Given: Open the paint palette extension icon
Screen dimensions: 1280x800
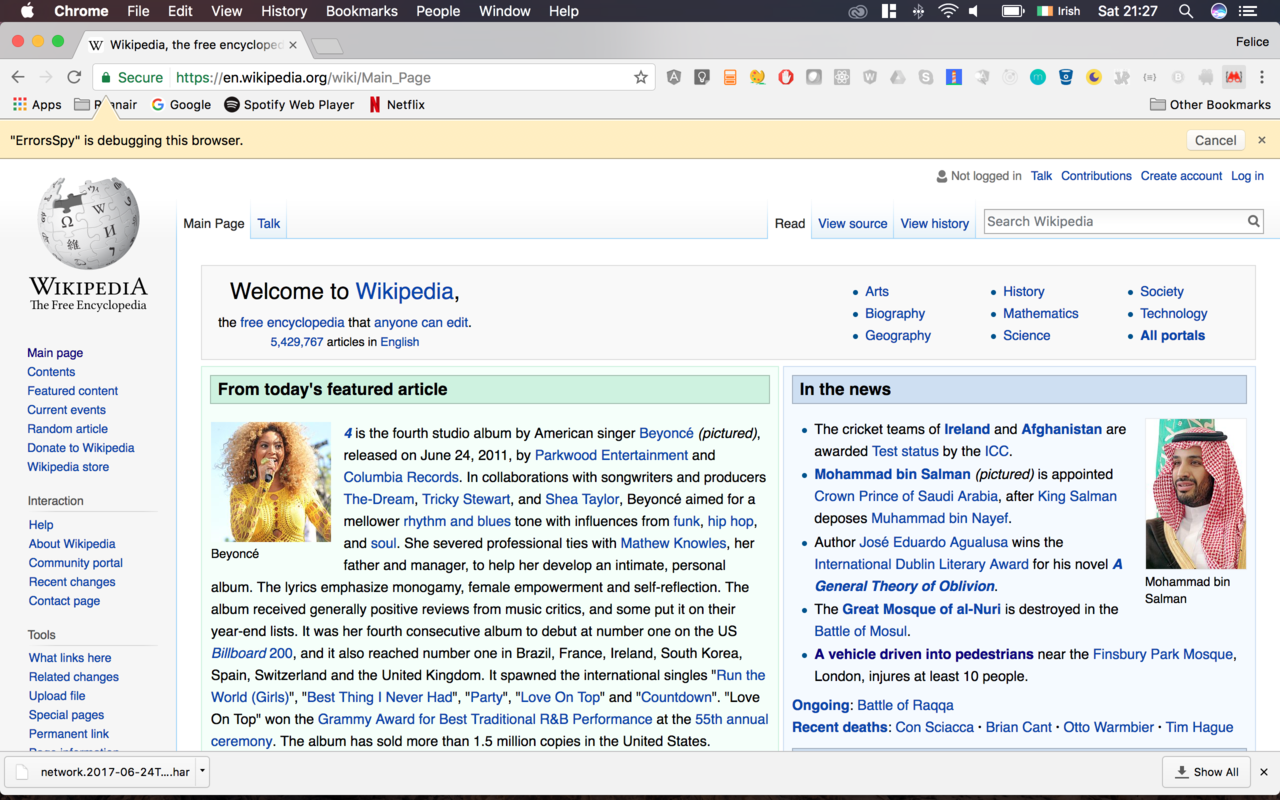Looking at the screenshot, I should pyautogui.click(x=758, y=77).
